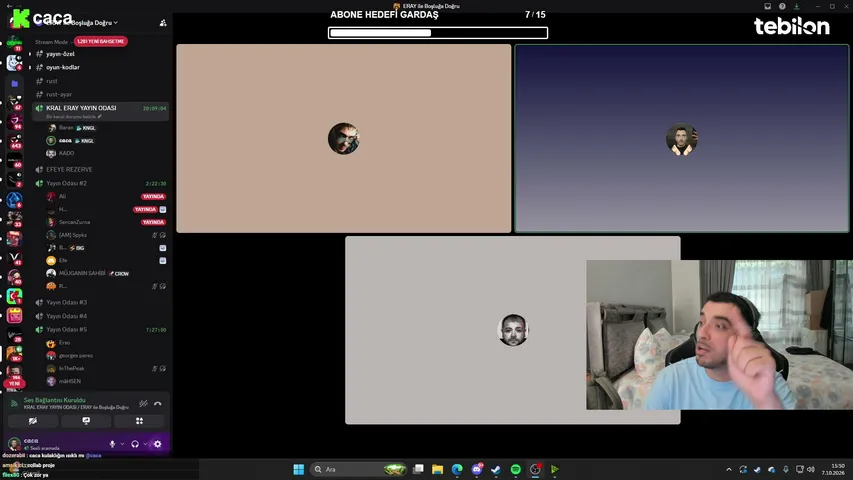Show hidden system tray icons chevron
This screenshot has height=480, width=853.
pos(729,469)
